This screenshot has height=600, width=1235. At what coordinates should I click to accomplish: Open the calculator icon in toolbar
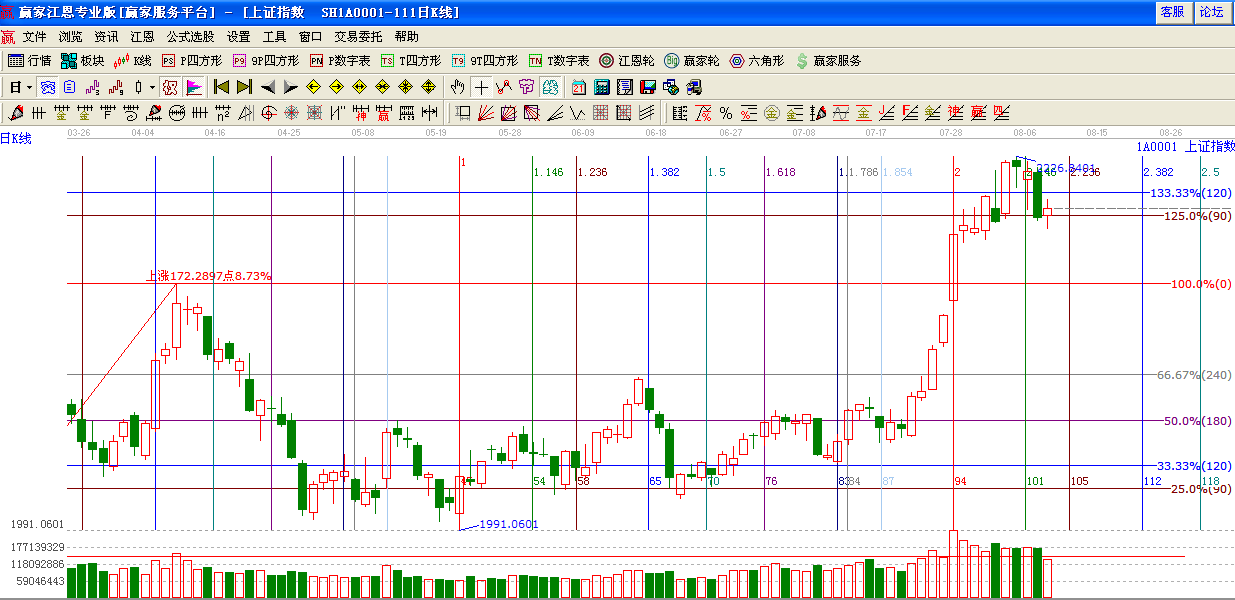[x=602, y=87]
